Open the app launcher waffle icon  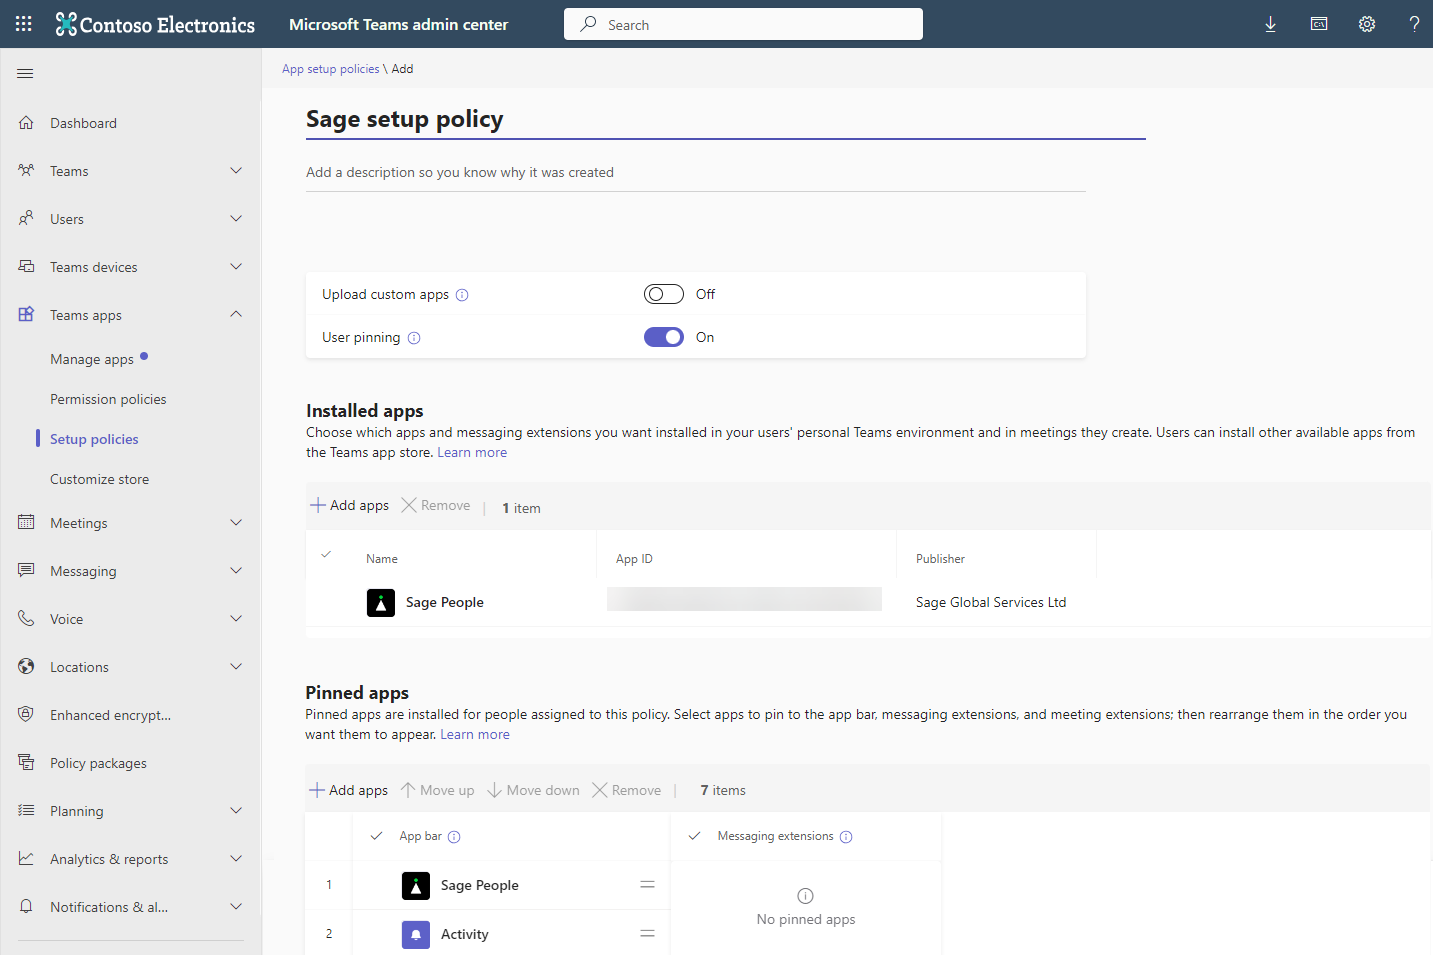(24, 24)
